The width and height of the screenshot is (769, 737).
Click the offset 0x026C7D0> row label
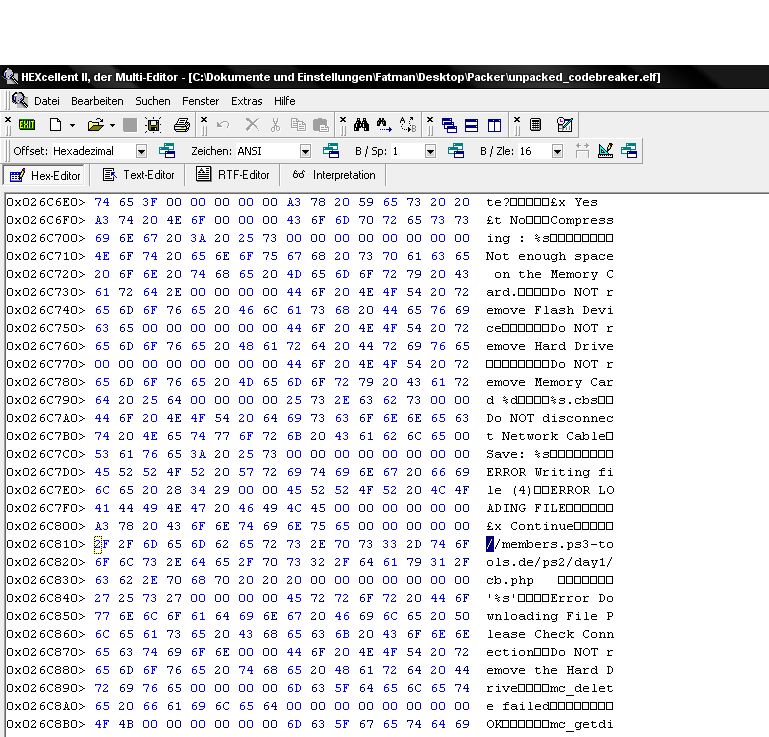46,472
